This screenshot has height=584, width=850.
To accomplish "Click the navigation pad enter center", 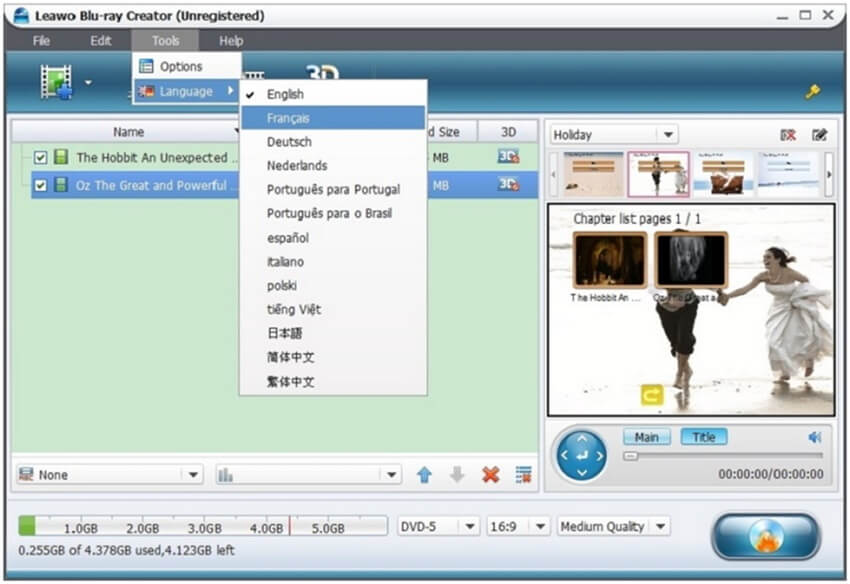I will pos(582,455).
